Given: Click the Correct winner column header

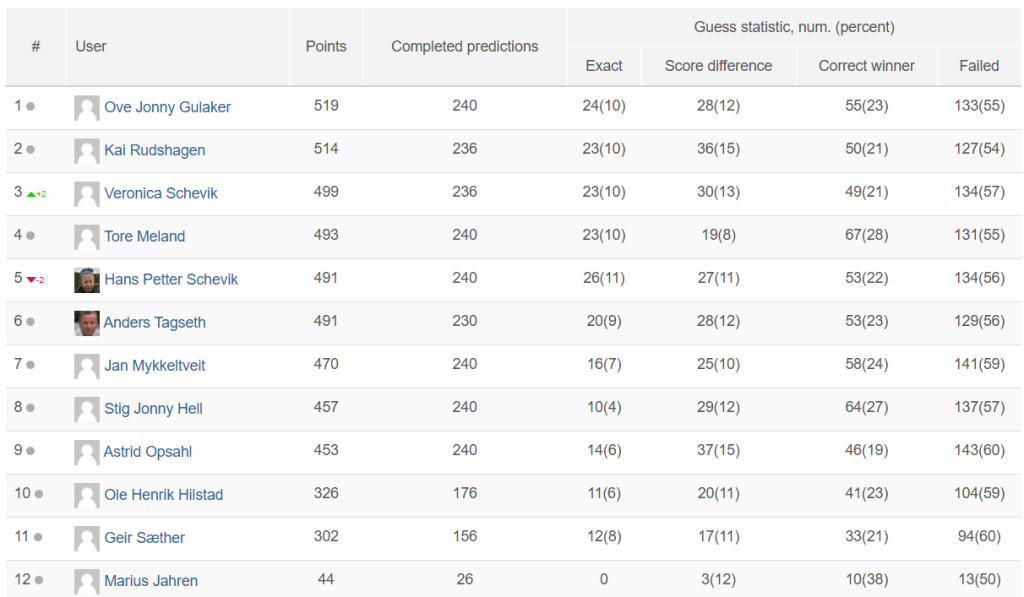Looking at the screenshot, I should [x=866, y=66].
